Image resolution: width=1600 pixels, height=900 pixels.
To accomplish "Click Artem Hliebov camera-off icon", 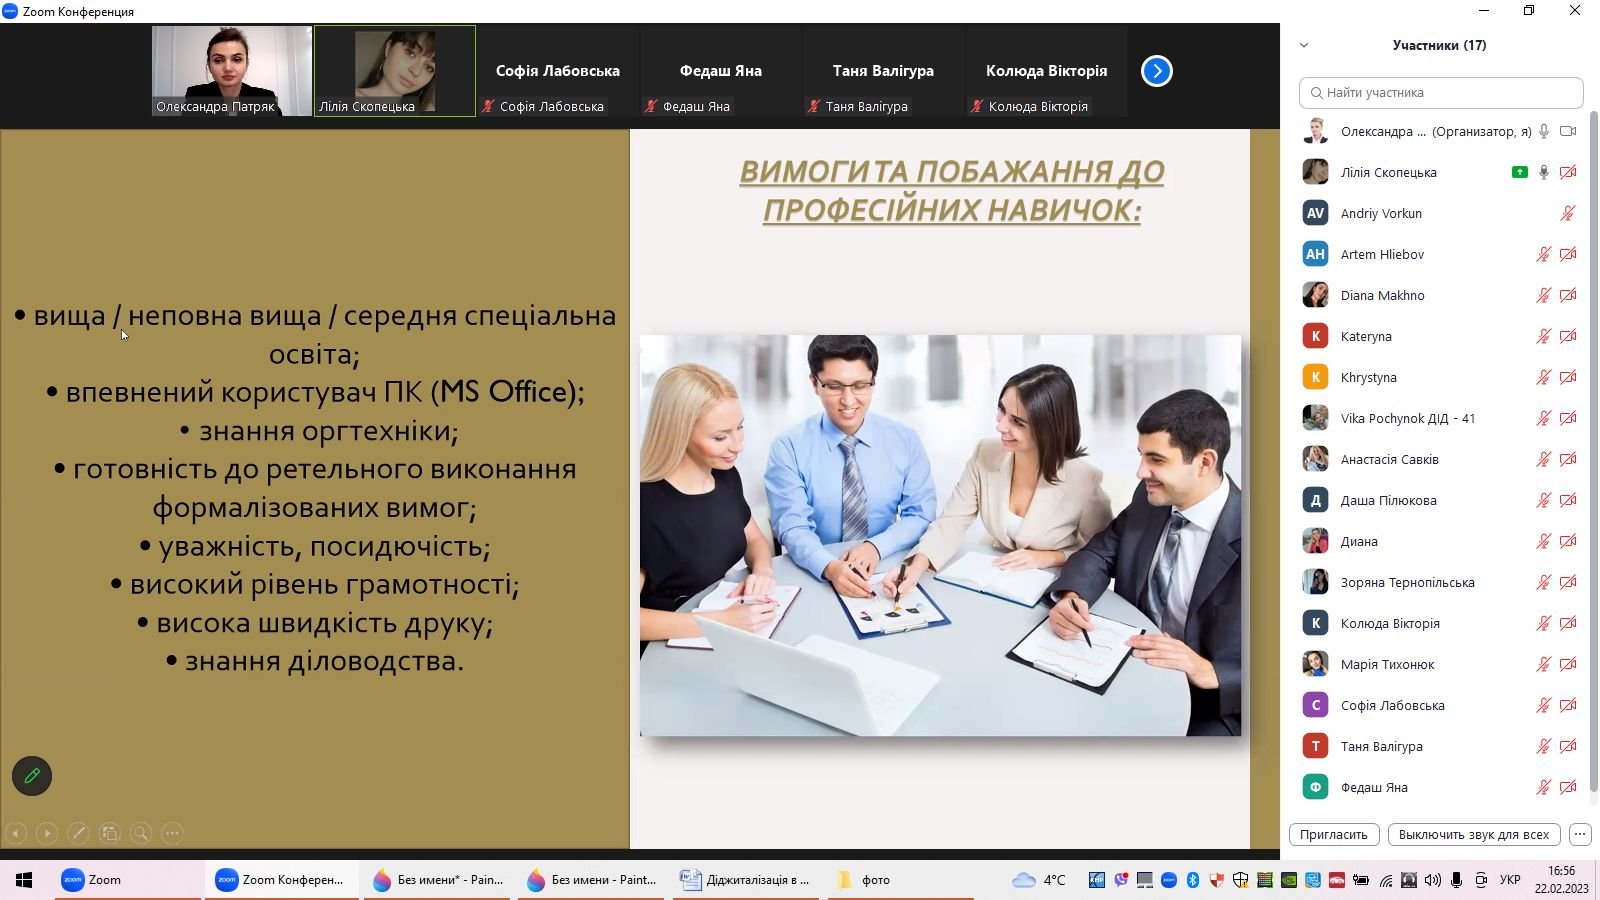I will [1568, 254].
